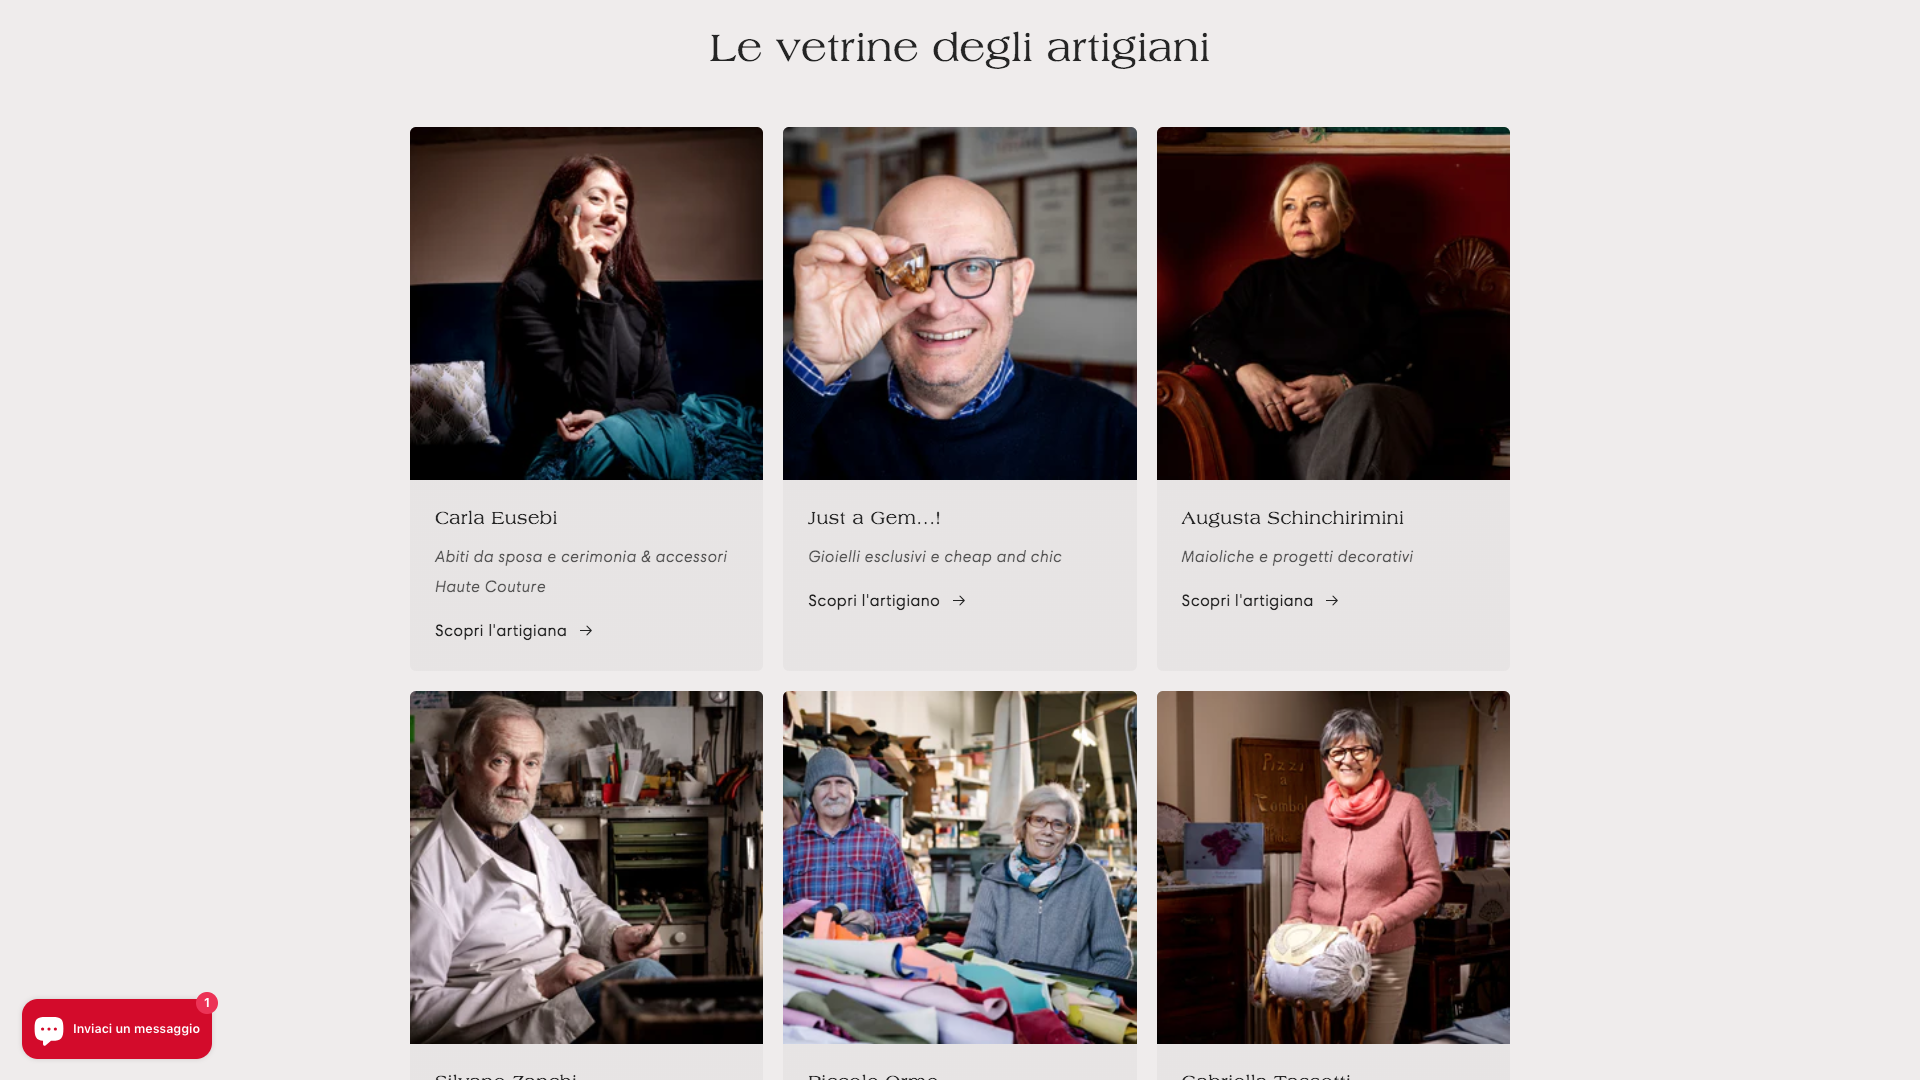Viewport: 1920px width, 1080px height.
Task: Click Scopri l'artigiano under Just a Gem
Action: coord(874,601)
